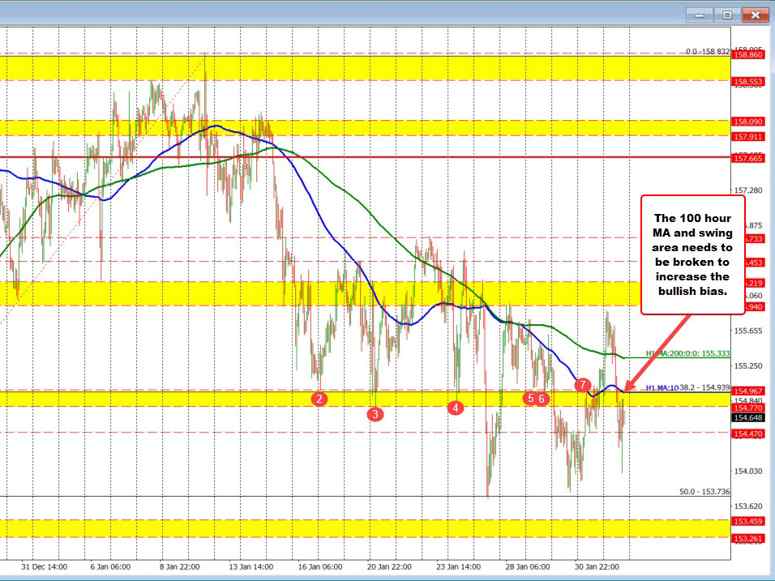Screen dimensions: 775x581
Task: Click the 16 Jan 06:00 time label
Action: [320, 567]
